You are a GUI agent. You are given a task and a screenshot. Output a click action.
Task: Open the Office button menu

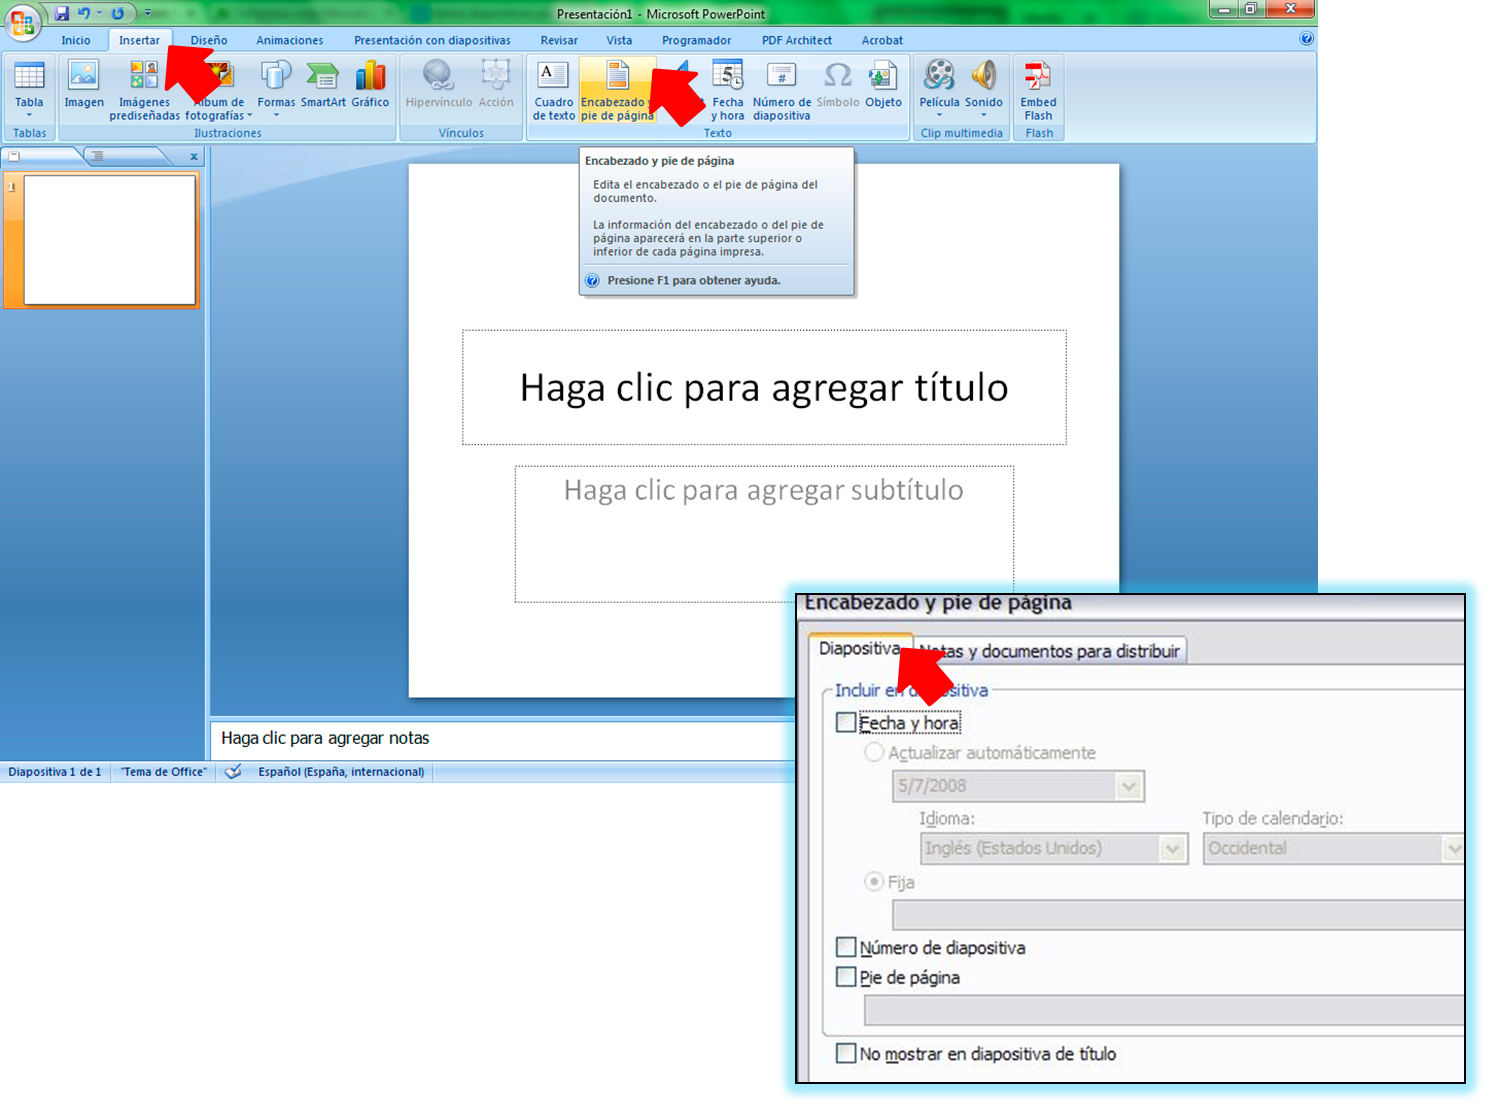click(x=22, y=22)
